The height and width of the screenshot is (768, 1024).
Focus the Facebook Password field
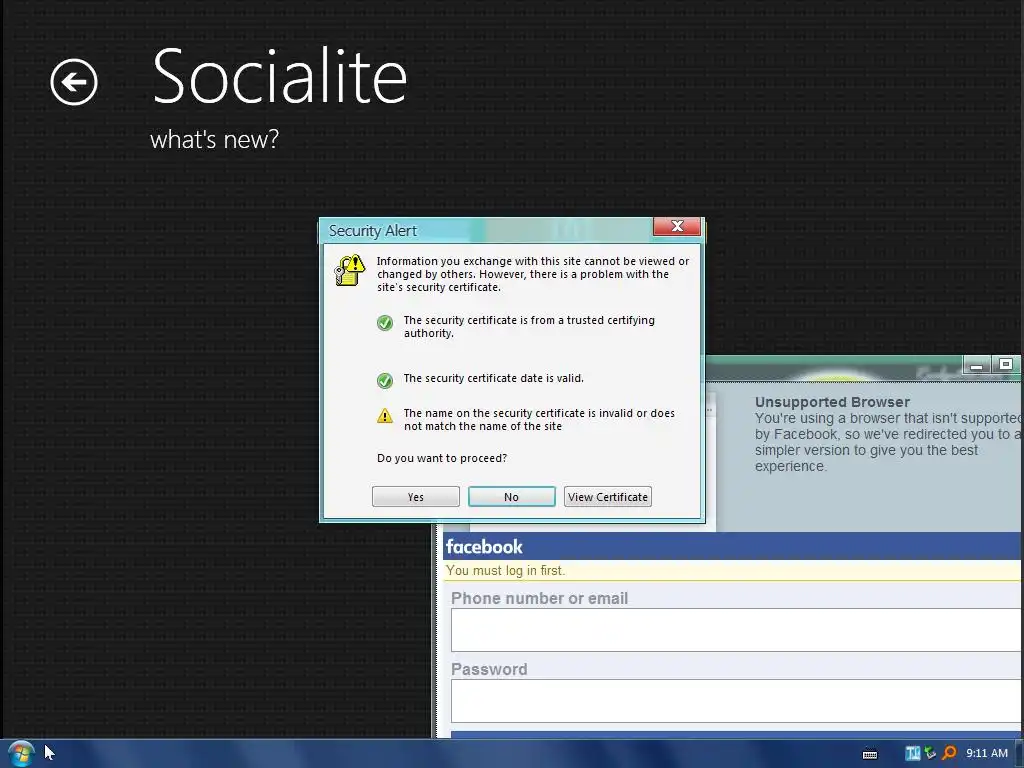tap(737, 701)
